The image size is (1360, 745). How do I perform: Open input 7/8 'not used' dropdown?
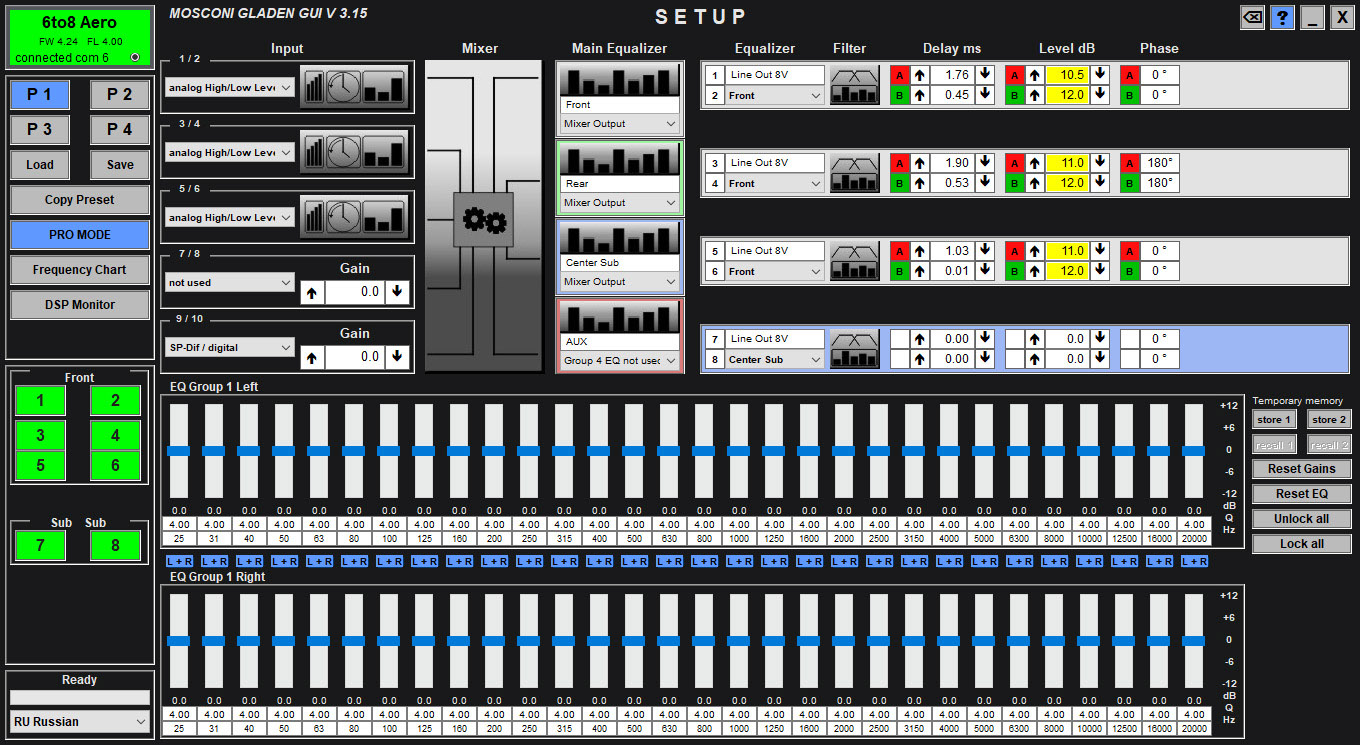230,283
